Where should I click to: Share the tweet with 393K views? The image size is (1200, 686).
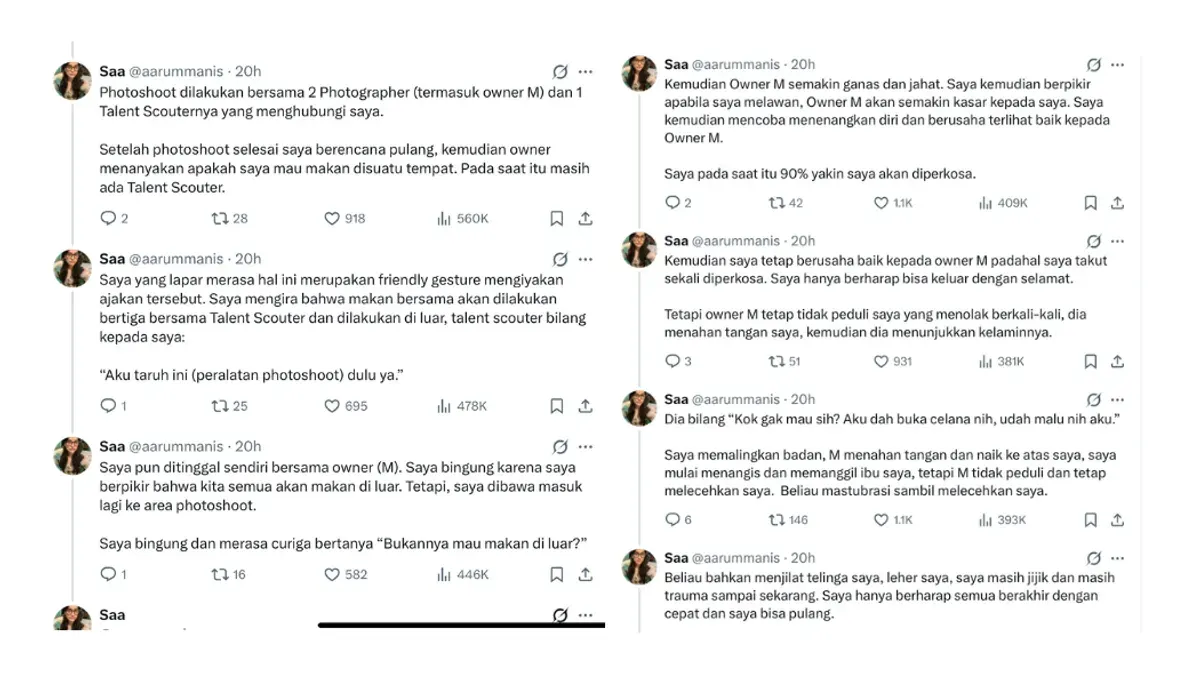1118,520
